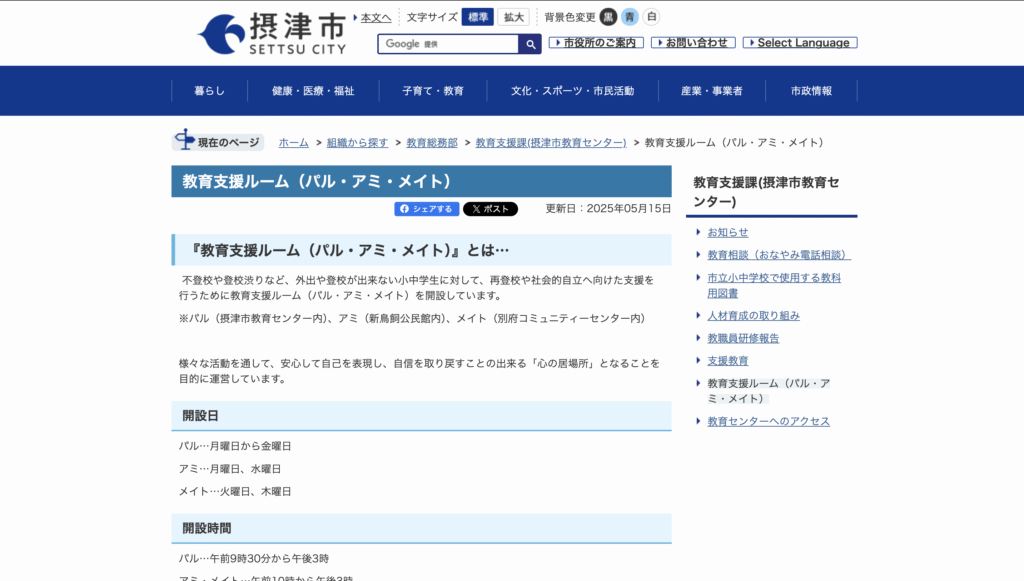Switch background color to 黒

[609, 16]
